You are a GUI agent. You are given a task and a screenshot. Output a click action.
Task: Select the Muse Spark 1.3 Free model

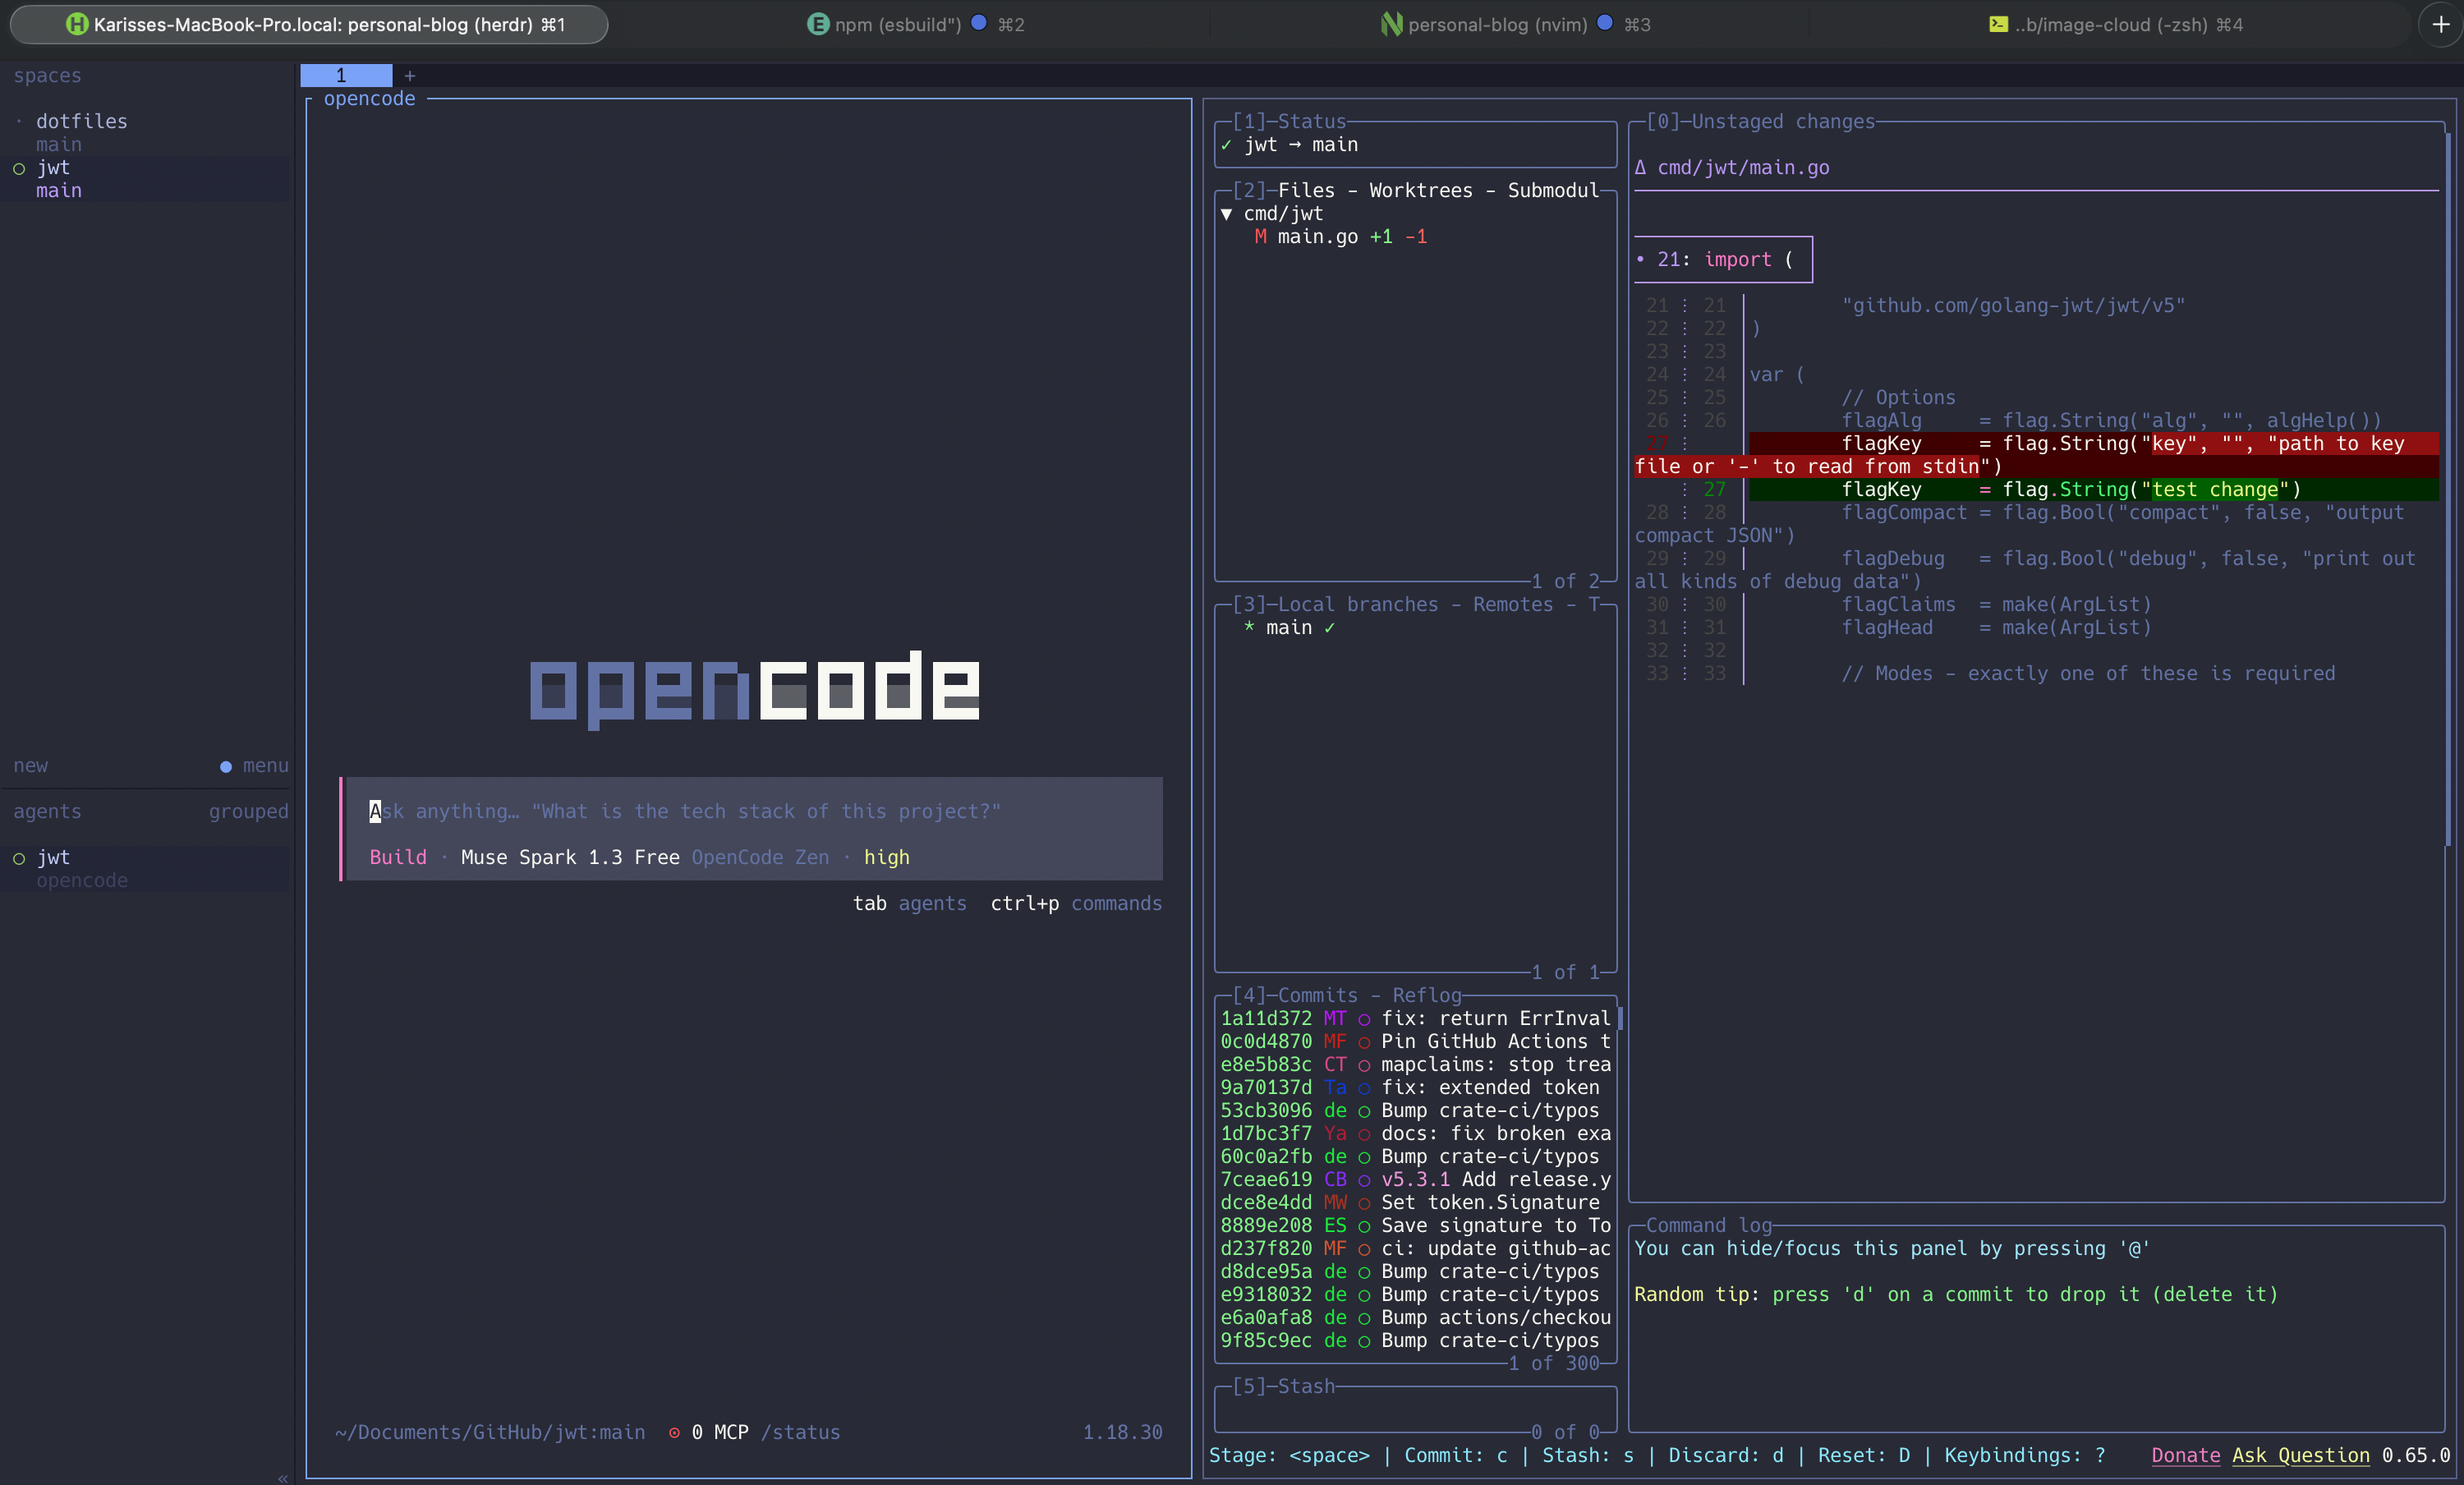tap(570, 857)
